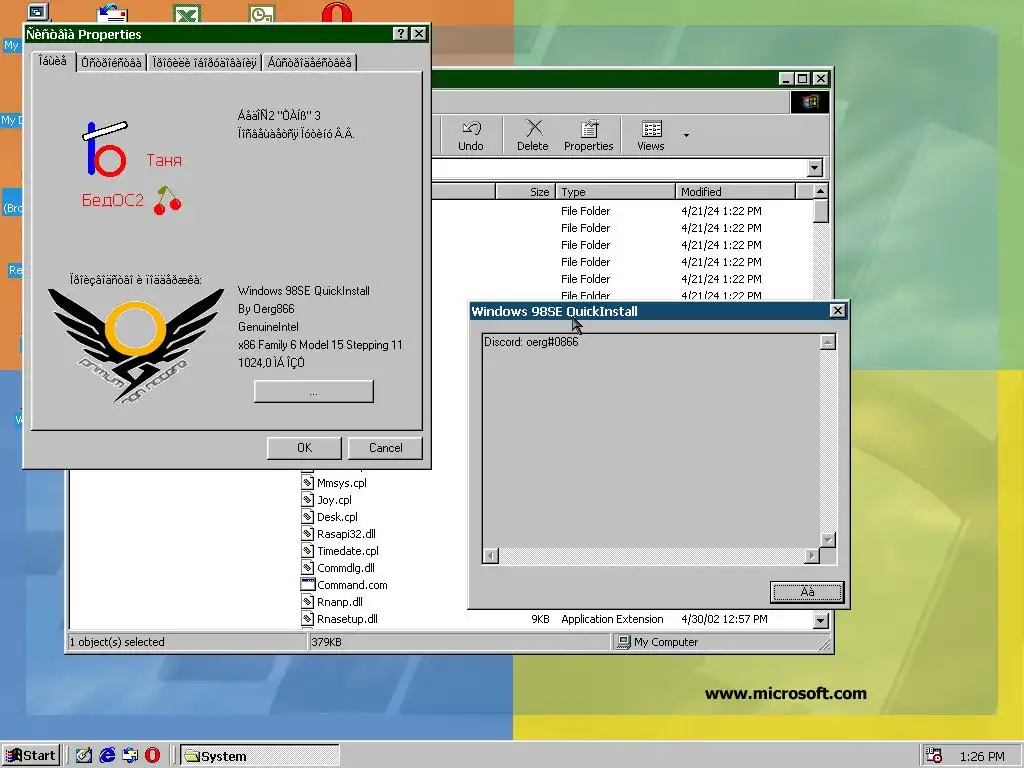Click the OK button
This screenshot has height=768, width=1024.
click(x=304, y=448)
